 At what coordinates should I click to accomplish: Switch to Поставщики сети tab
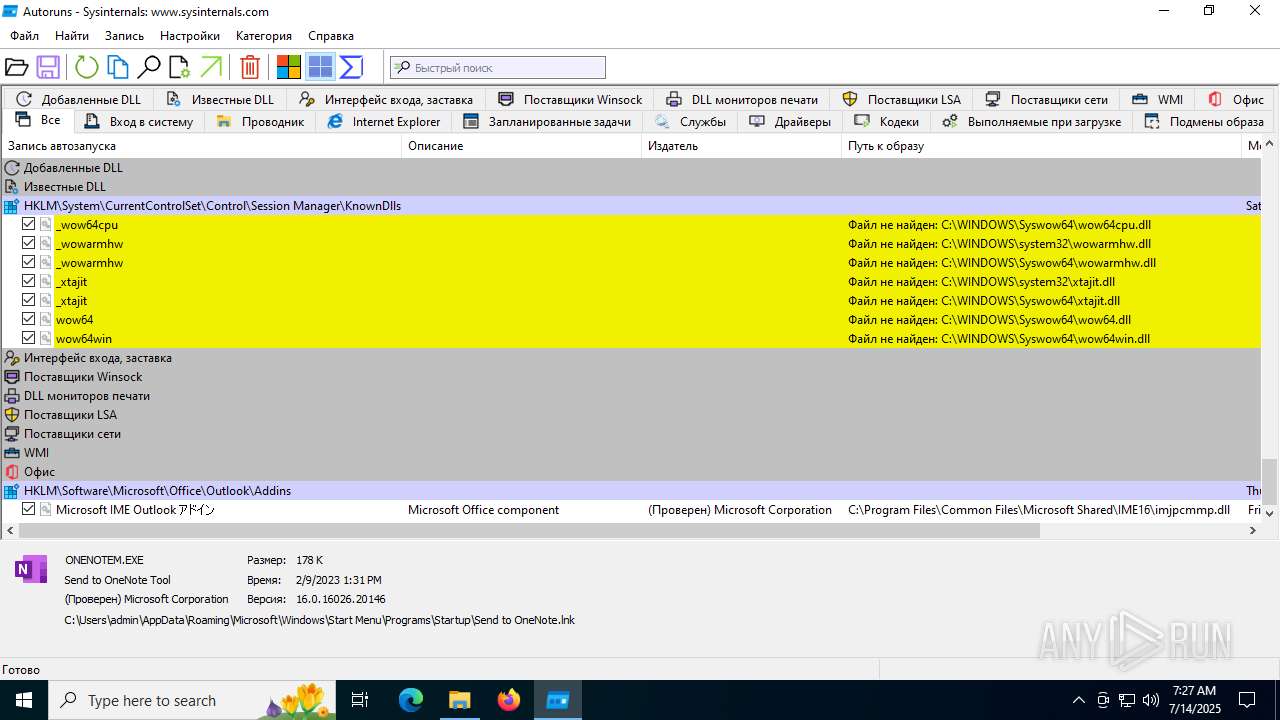(x=1046, y=99)
